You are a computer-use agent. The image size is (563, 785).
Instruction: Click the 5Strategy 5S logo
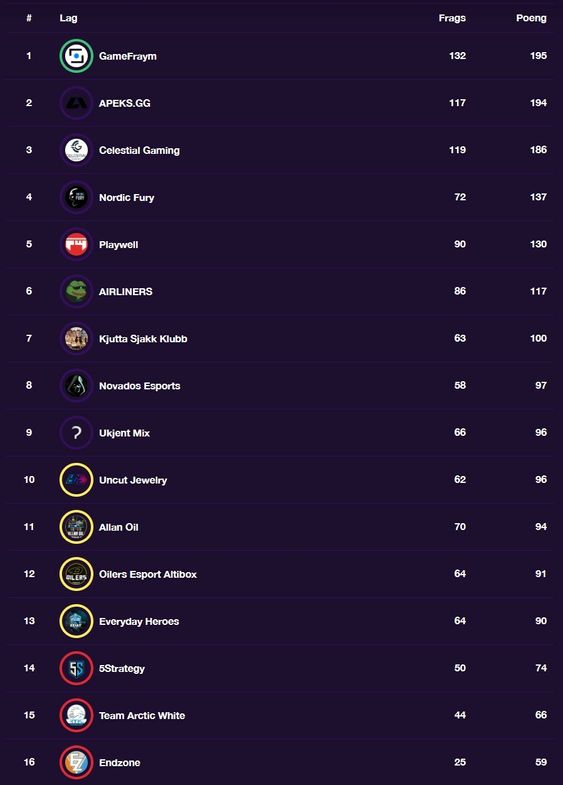76,668
